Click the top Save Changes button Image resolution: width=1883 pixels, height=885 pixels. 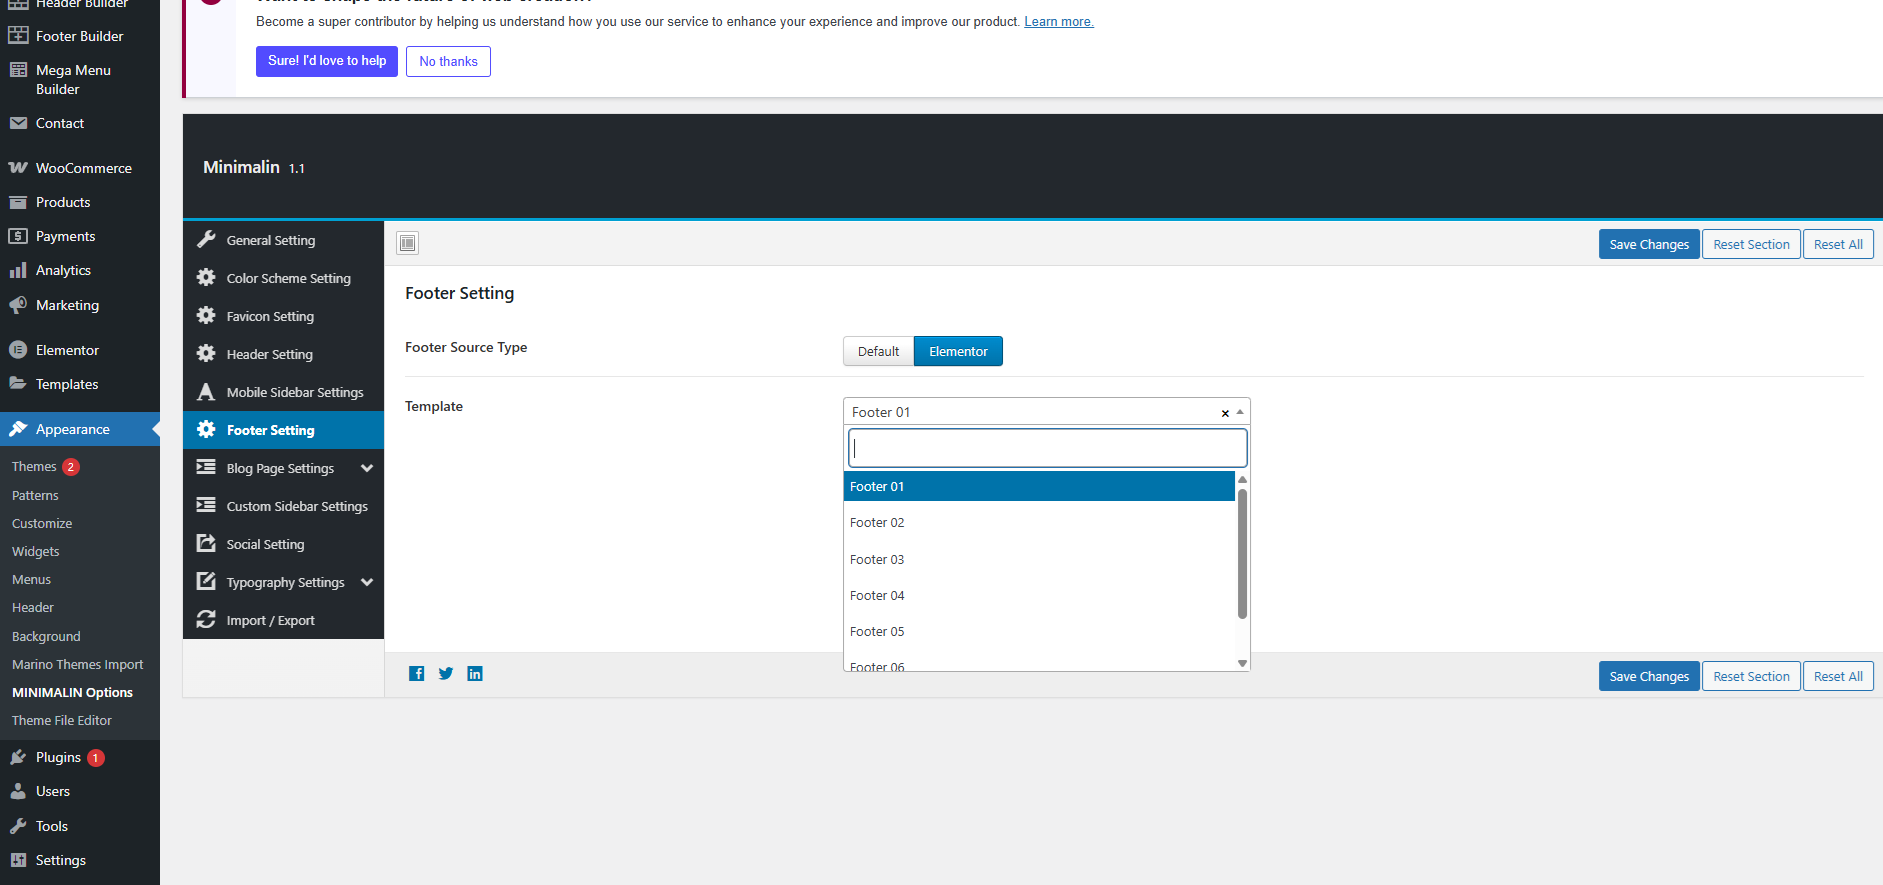(x=1648, y=244)
